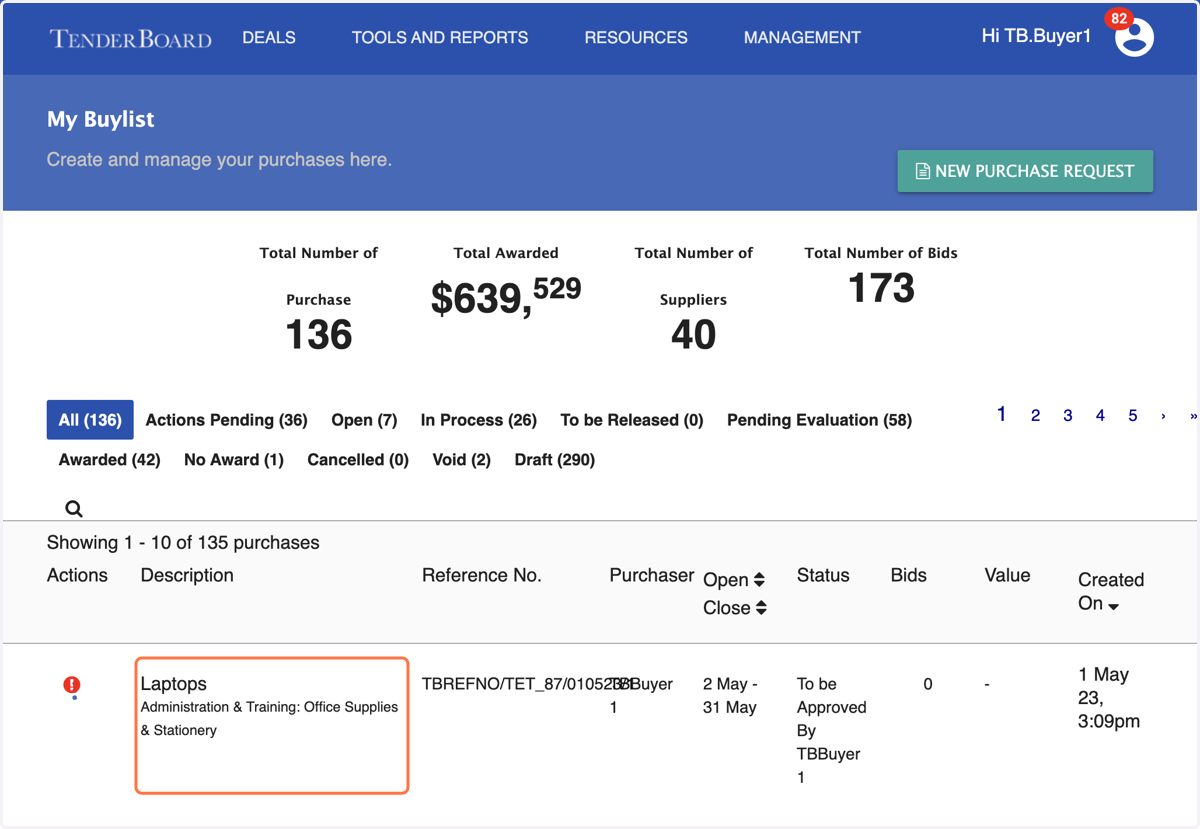Sort by Close date arrows
1200x829 pixels.
(x=761, y=608)
